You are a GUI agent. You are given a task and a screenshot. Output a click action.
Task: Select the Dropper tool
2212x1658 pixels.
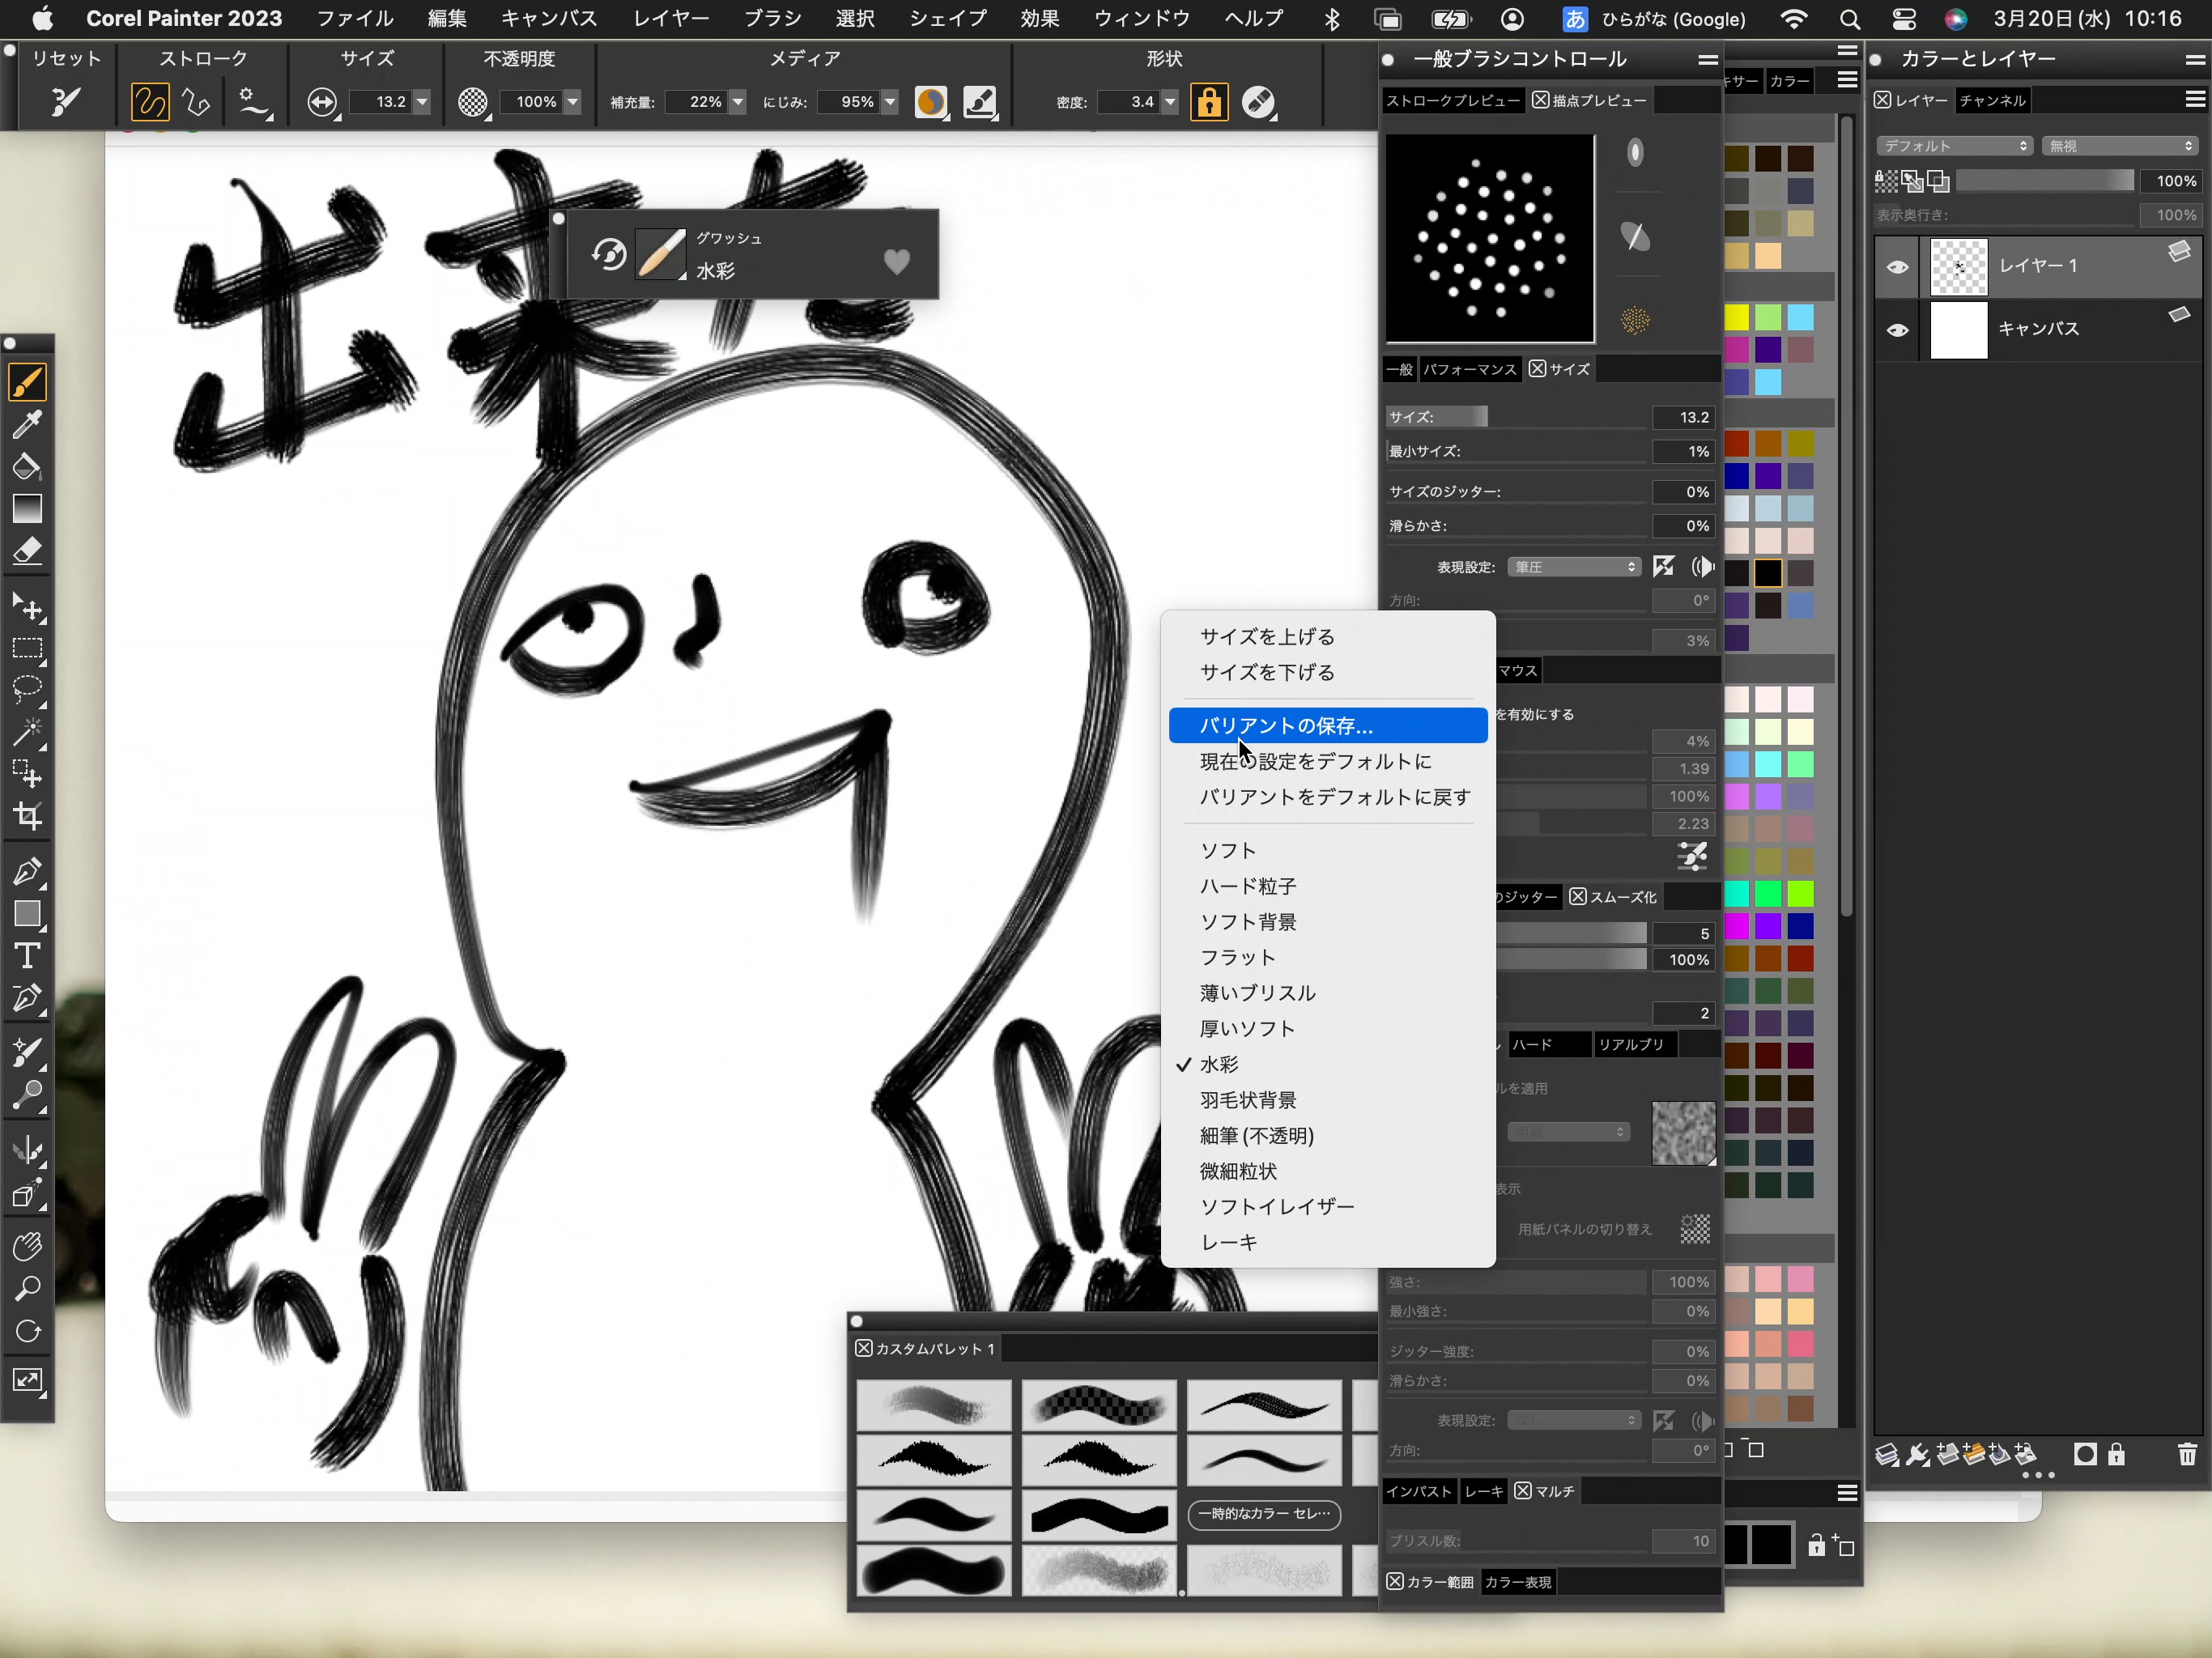[27, 425]
